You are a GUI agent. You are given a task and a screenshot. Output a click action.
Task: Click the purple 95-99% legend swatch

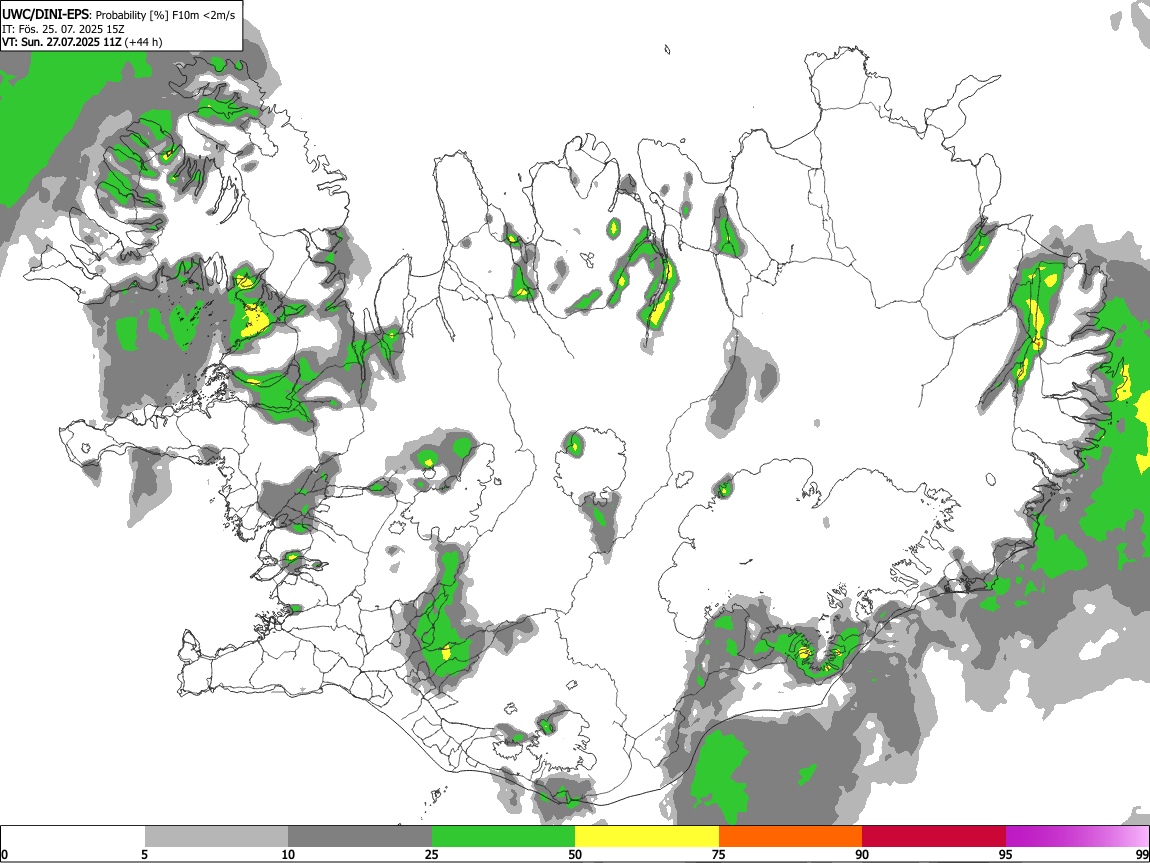(x=1077, y=836)
